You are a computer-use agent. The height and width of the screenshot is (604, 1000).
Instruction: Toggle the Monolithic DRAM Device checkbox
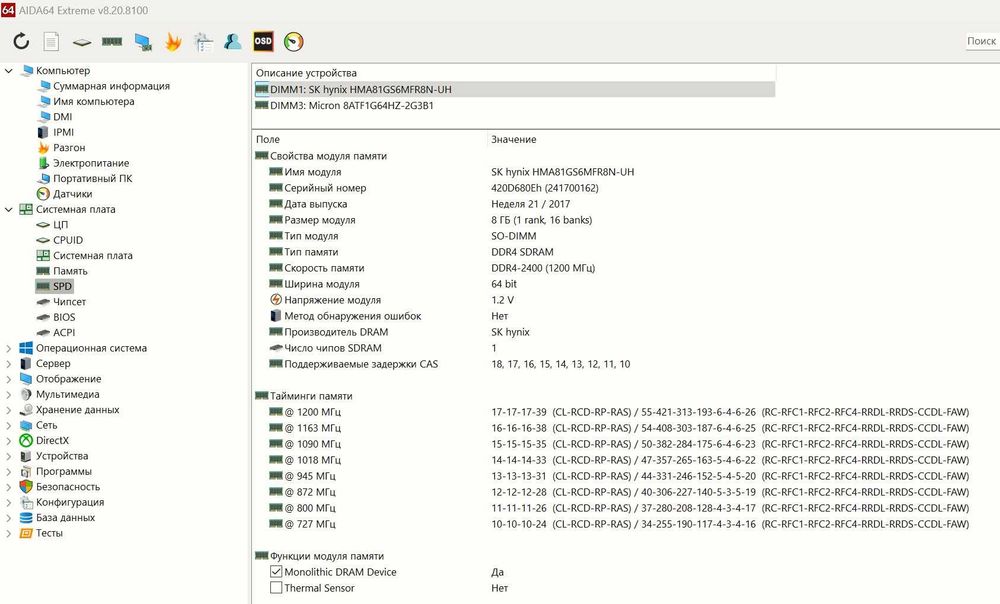[x=276, y=572]
